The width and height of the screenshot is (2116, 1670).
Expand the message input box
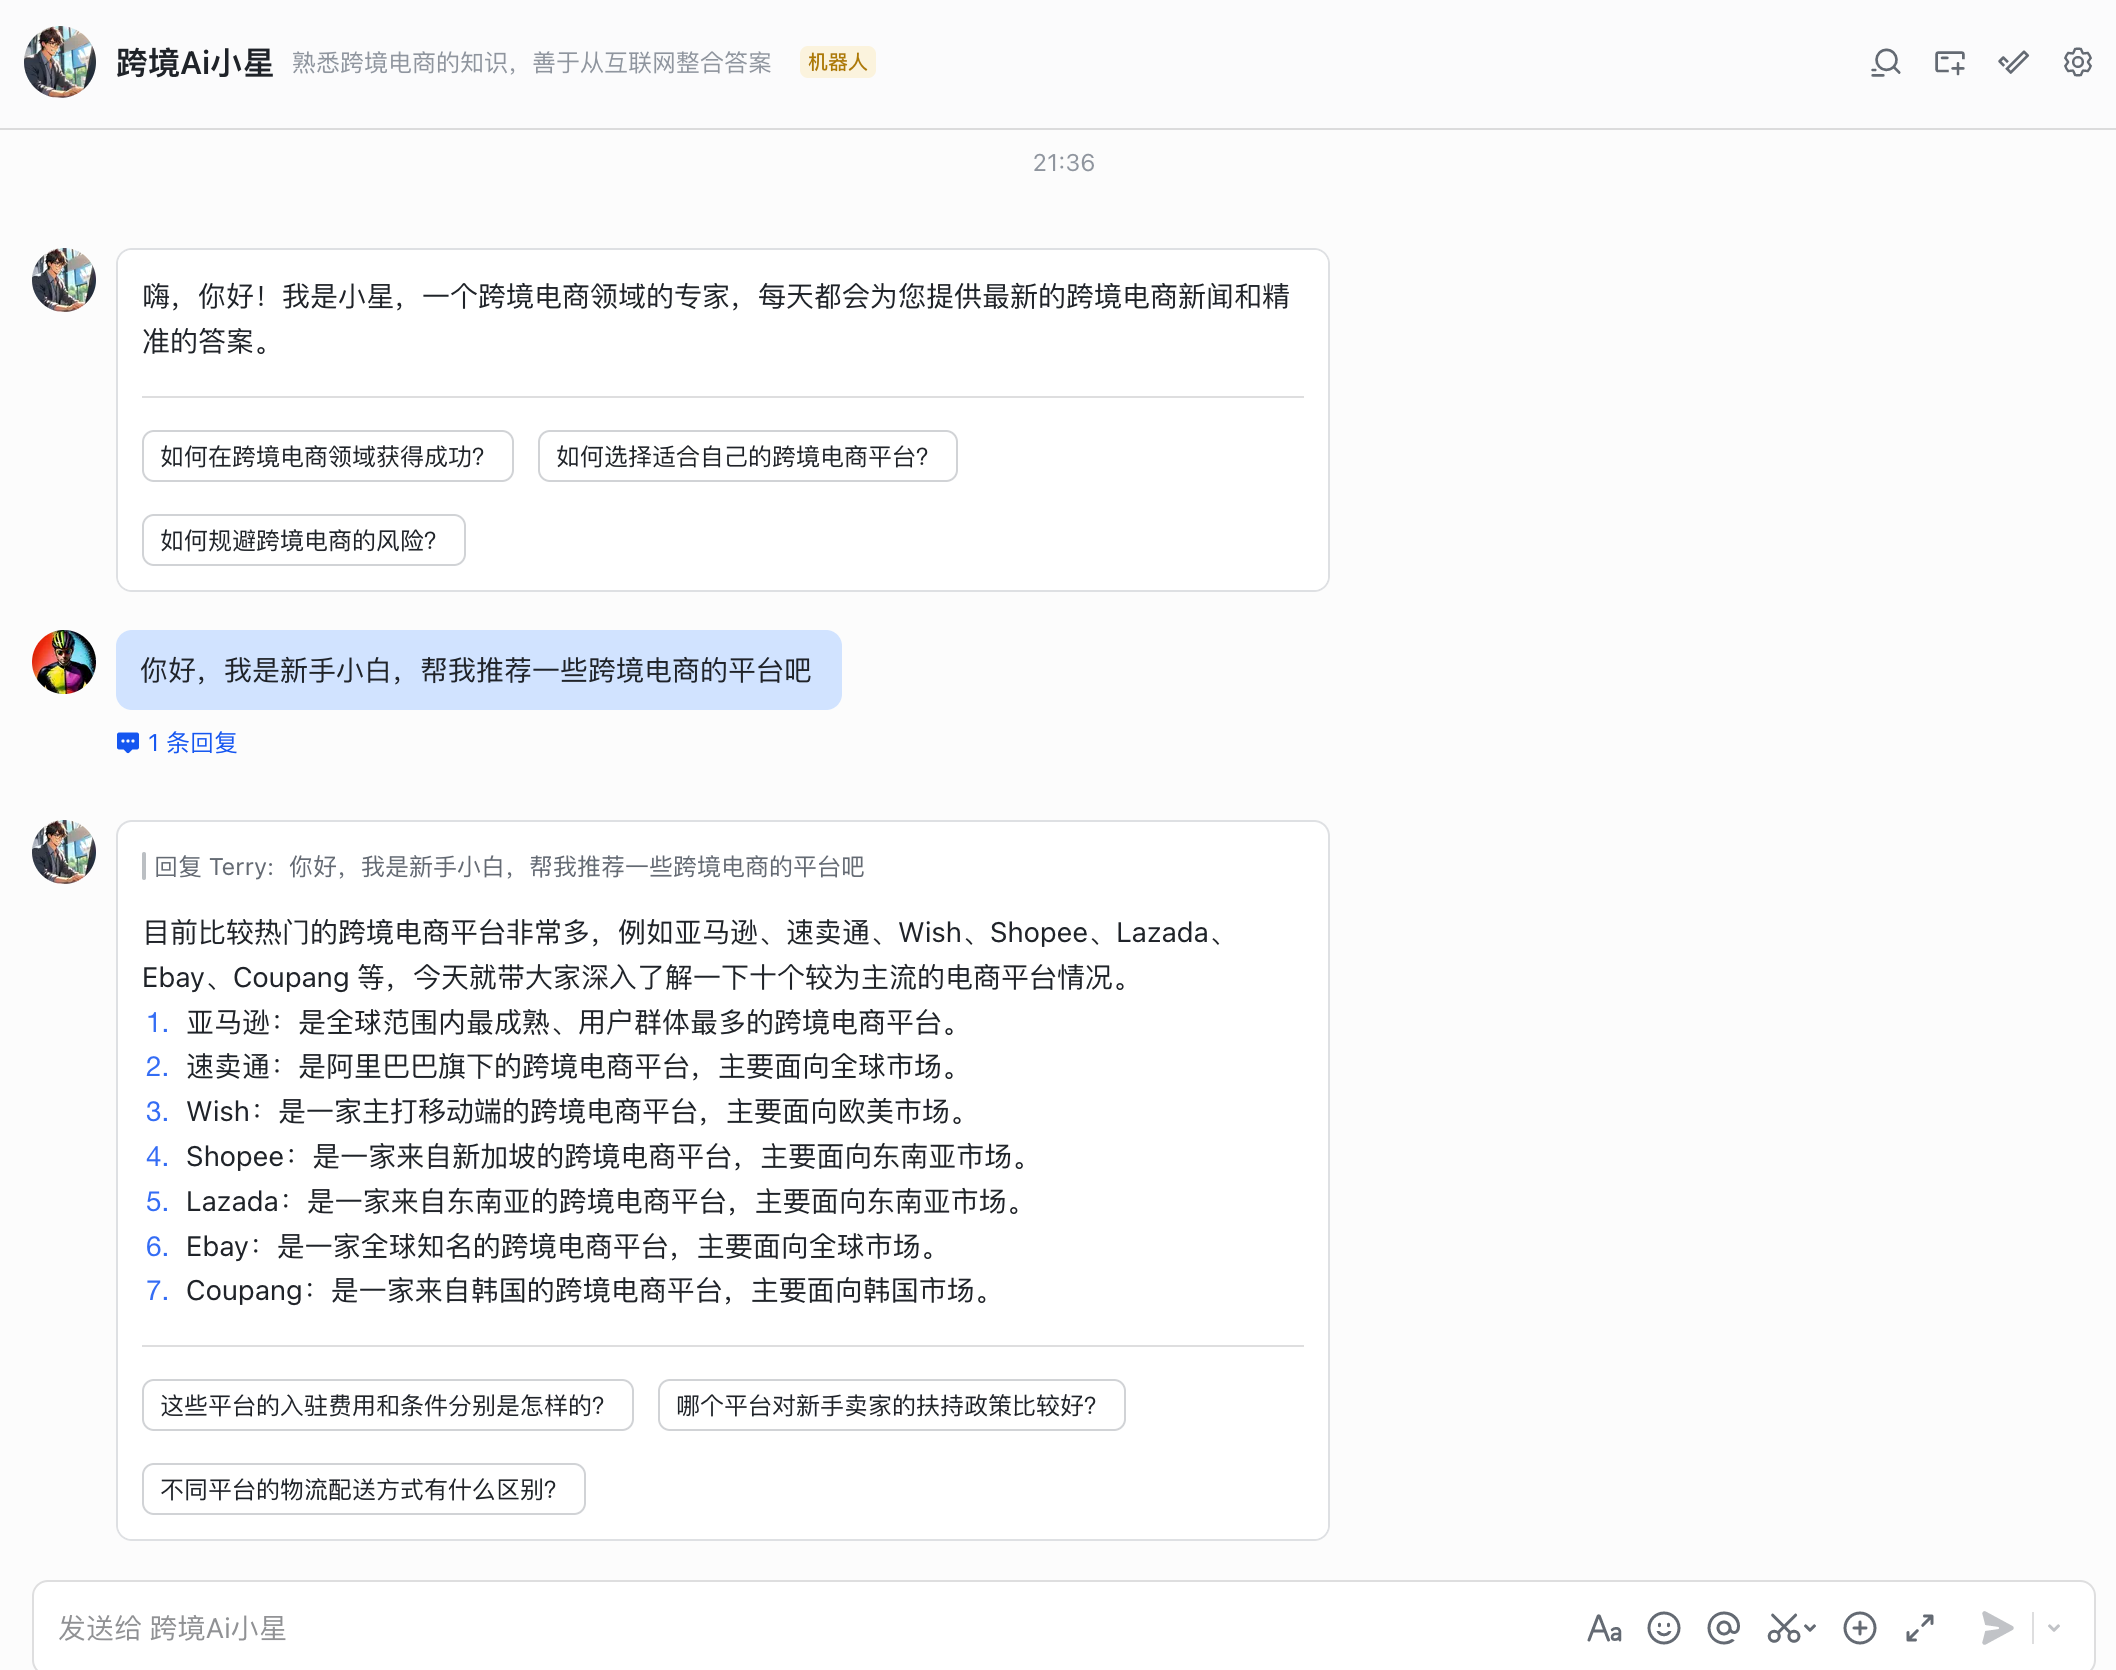point(1920,1628)
